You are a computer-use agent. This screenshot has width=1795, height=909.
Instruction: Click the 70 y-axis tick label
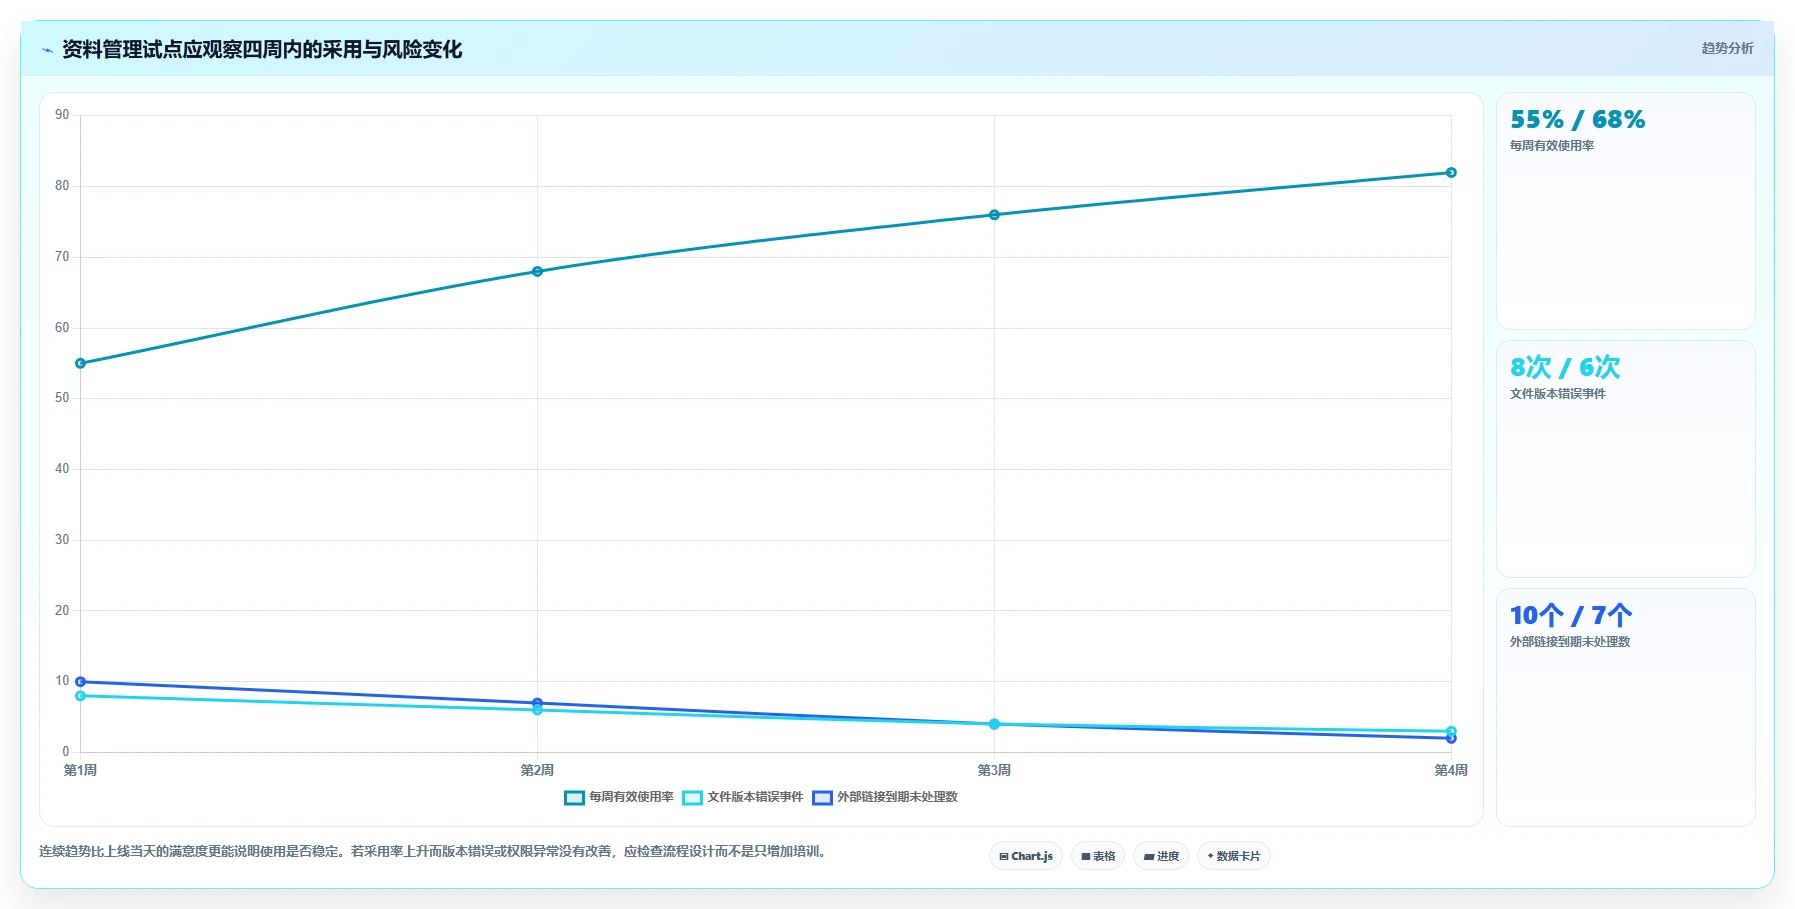62,257
